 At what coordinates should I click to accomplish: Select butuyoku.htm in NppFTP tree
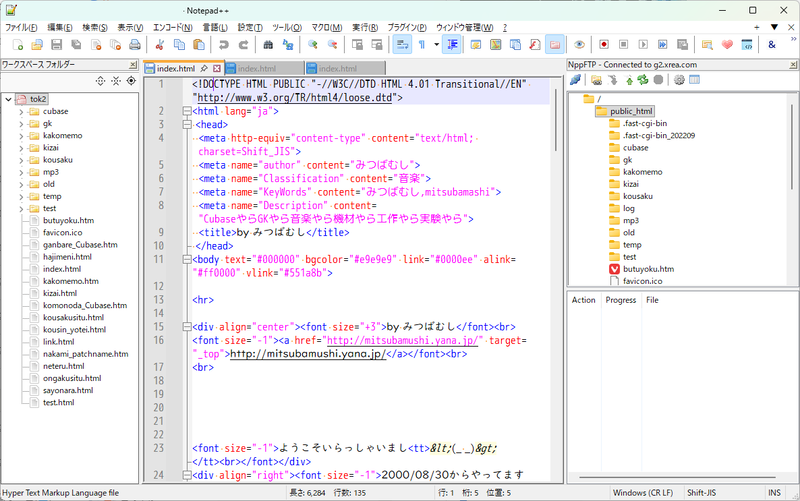click(648, 269)
